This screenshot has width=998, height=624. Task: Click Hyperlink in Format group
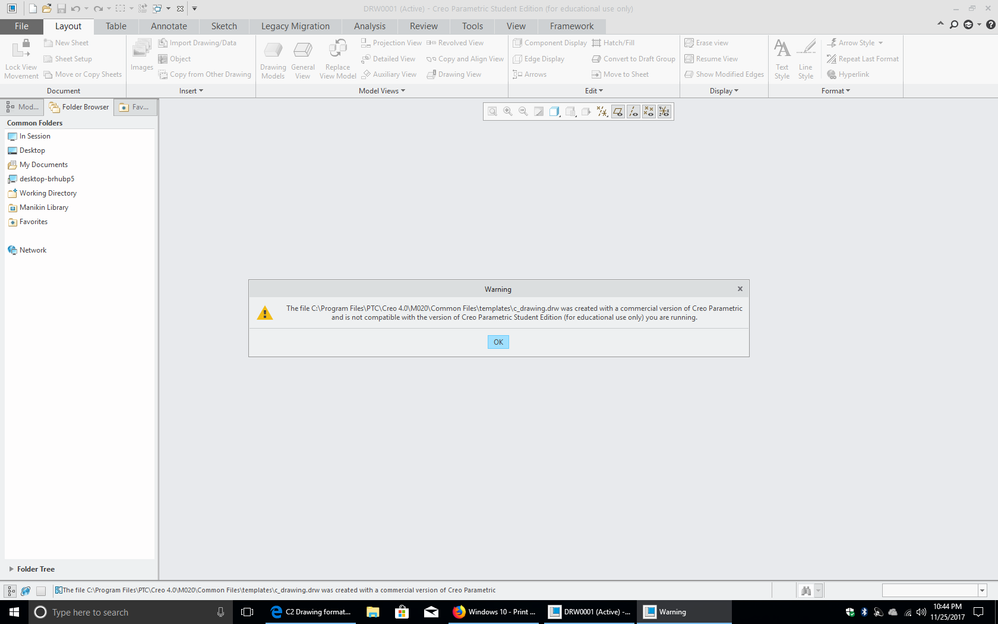click(848, 74)
